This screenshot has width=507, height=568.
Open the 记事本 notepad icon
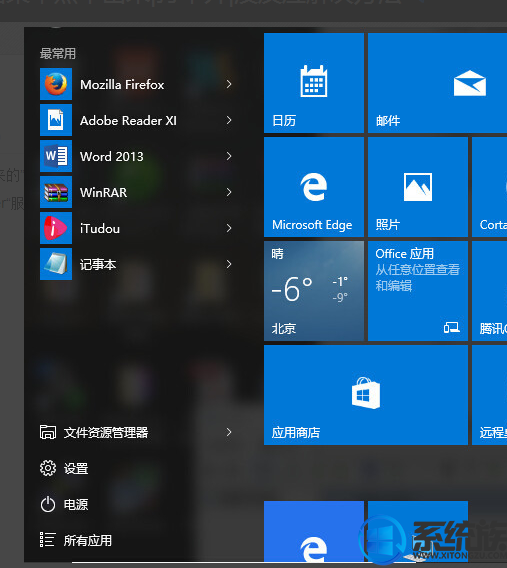56,264
